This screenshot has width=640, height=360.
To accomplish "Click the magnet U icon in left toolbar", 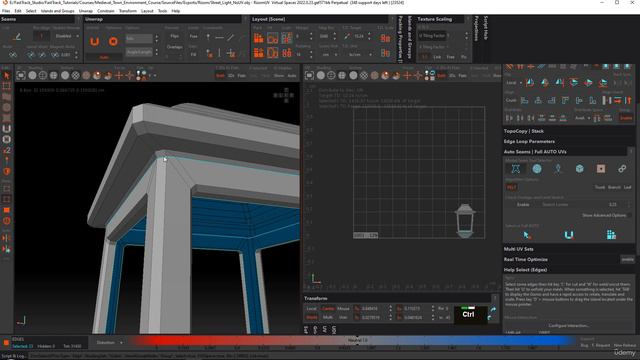I will [x=7, y=129].
